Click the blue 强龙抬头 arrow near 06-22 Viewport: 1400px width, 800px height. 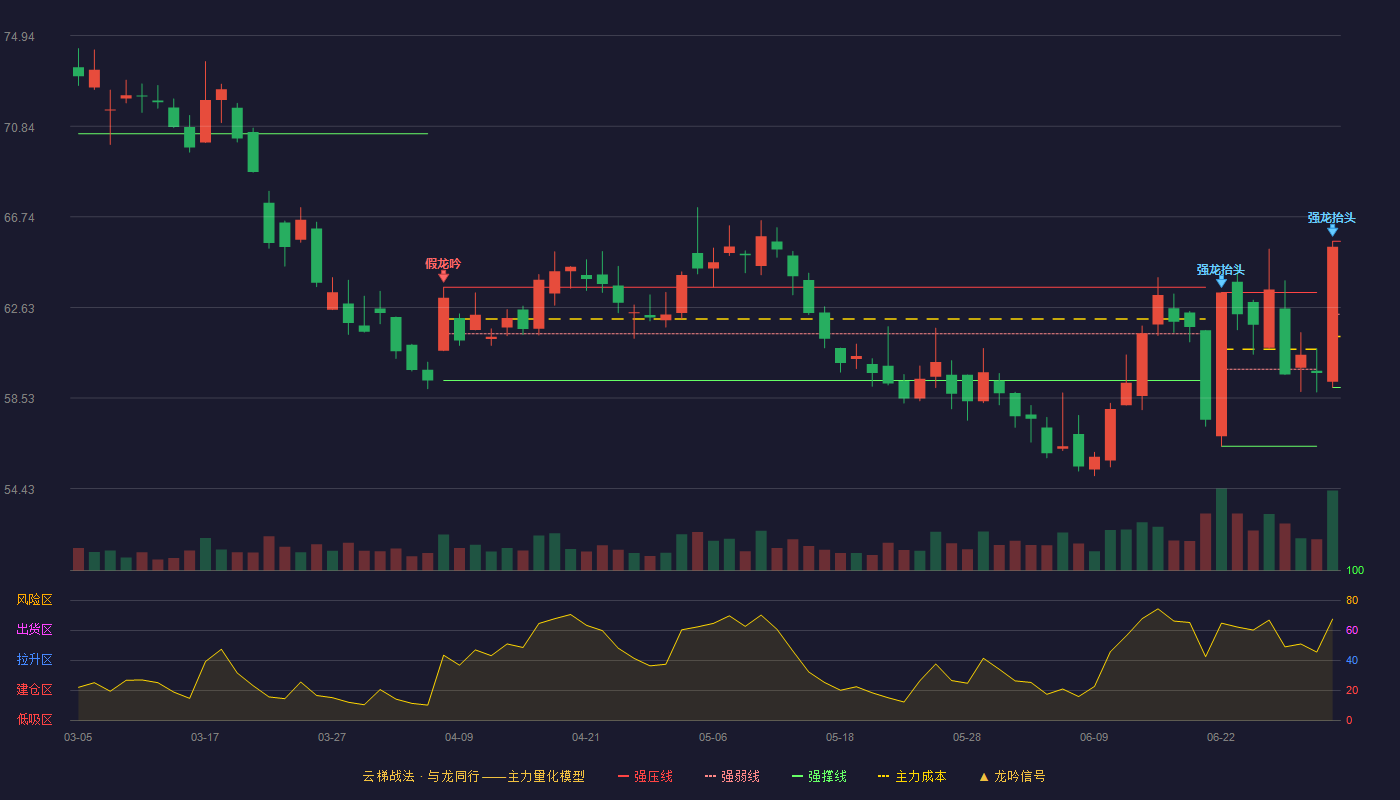coord(1221,282)
